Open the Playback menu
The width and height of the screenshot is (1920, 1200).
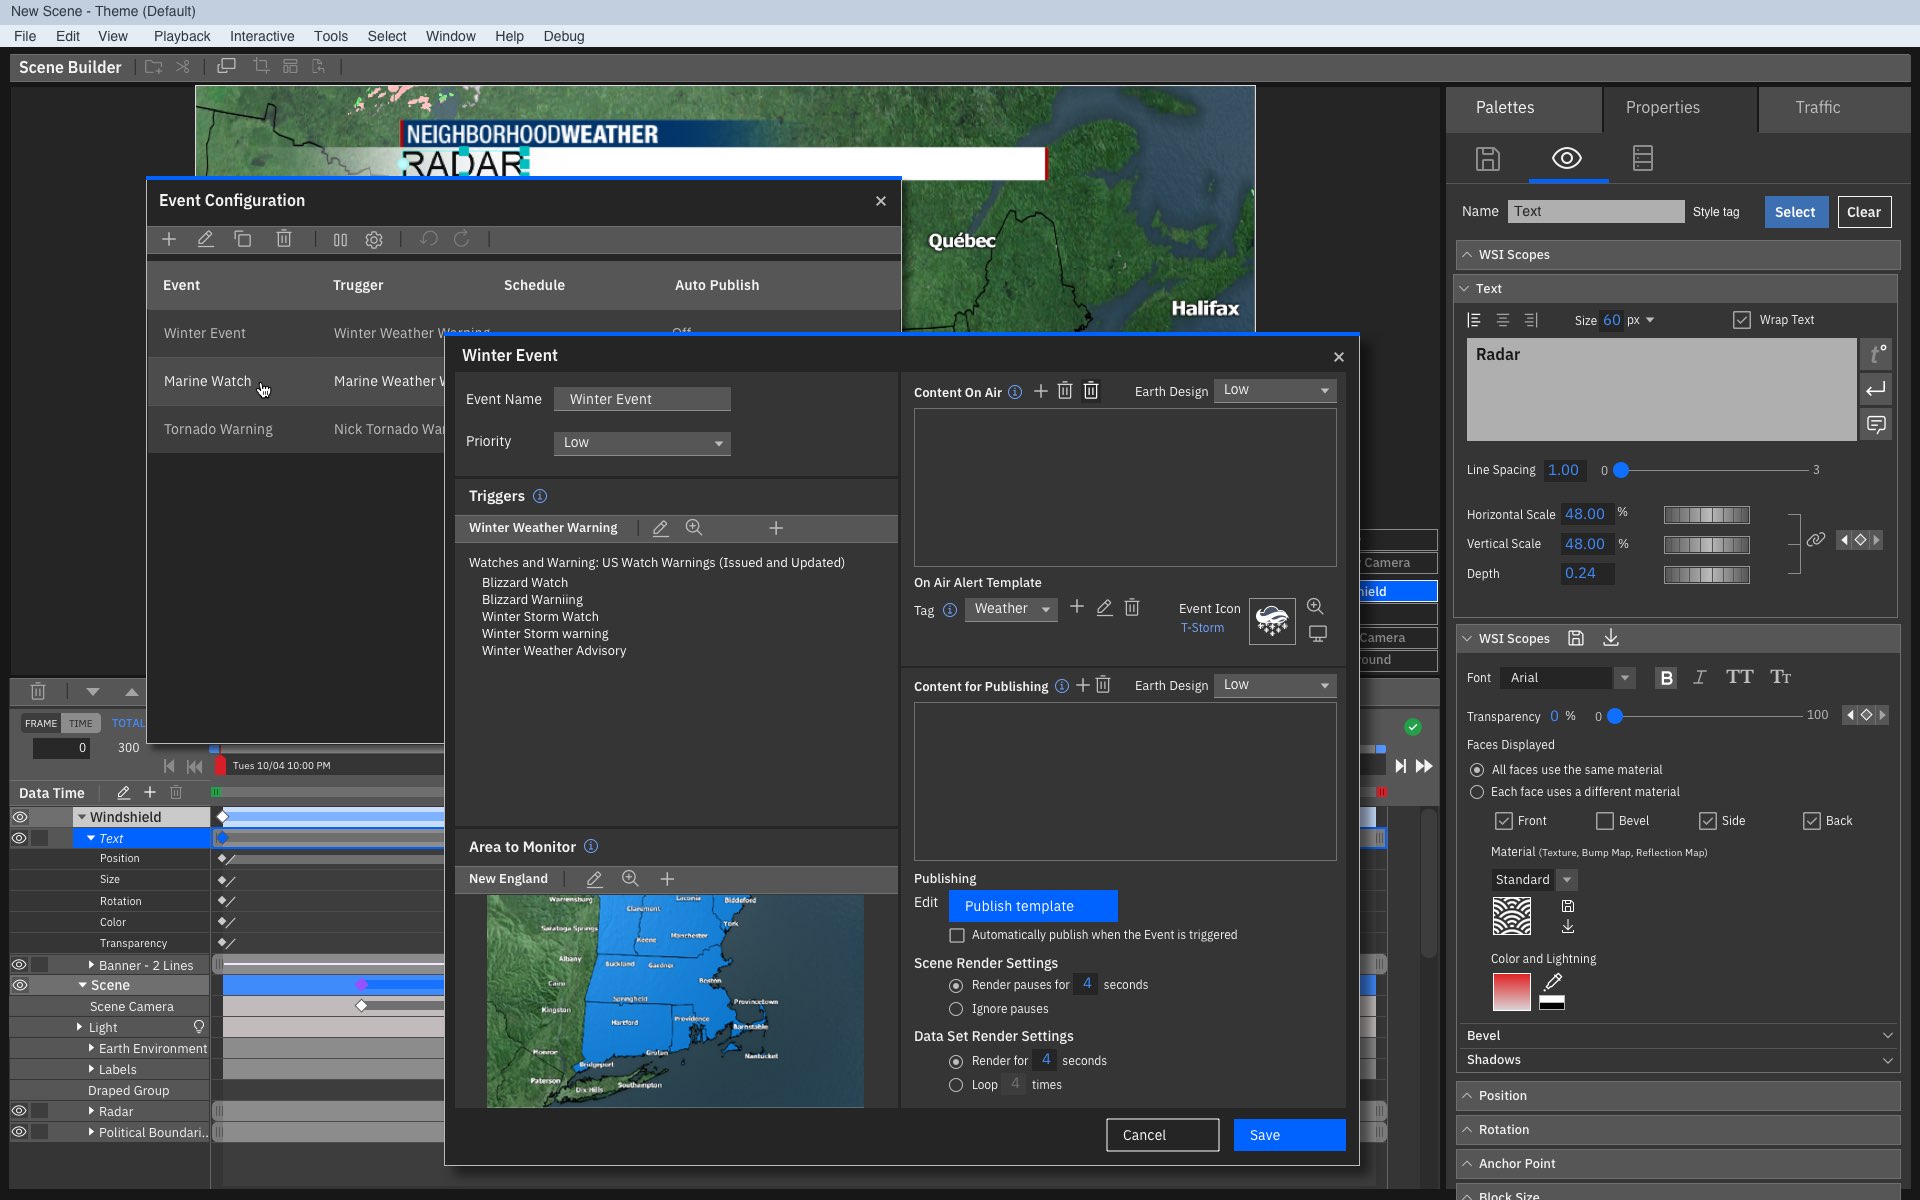point(182,36)
